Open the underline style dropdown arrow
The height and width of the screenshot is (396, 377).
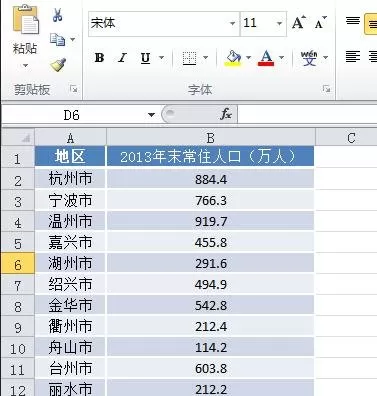[161, 58]
